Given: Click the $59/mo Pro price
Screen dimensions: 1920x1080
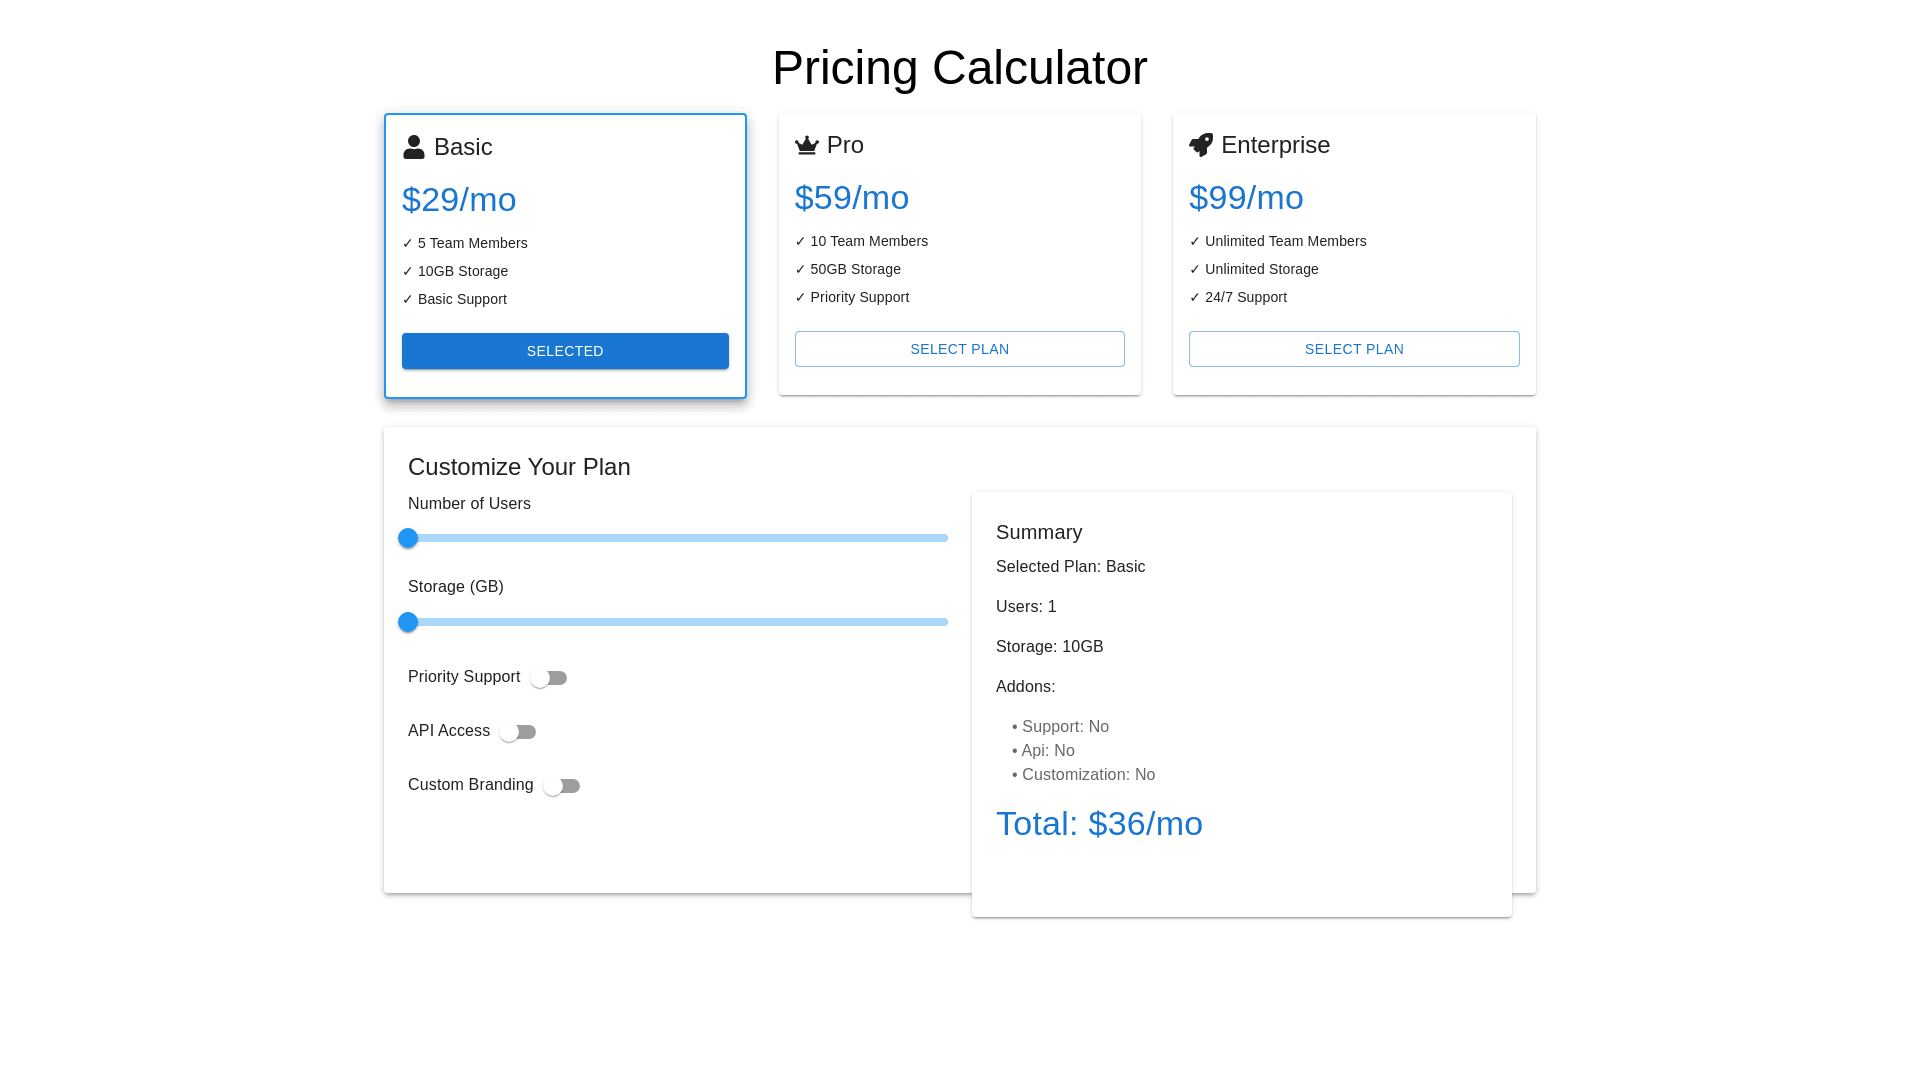Looking at the screenshot, I should [x=852, y=198].
